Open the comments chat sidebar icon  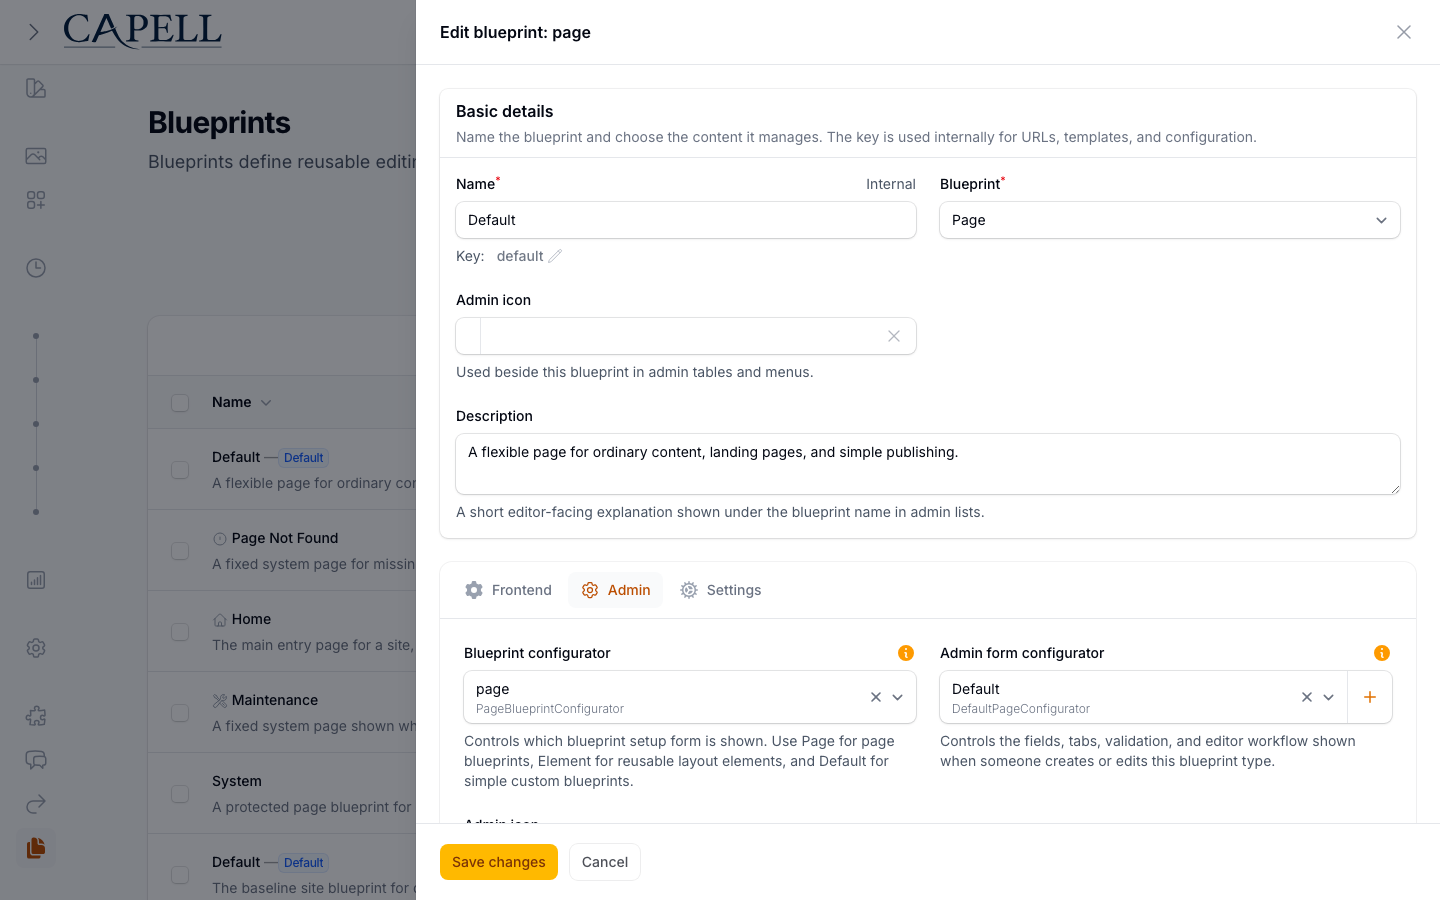36,760
